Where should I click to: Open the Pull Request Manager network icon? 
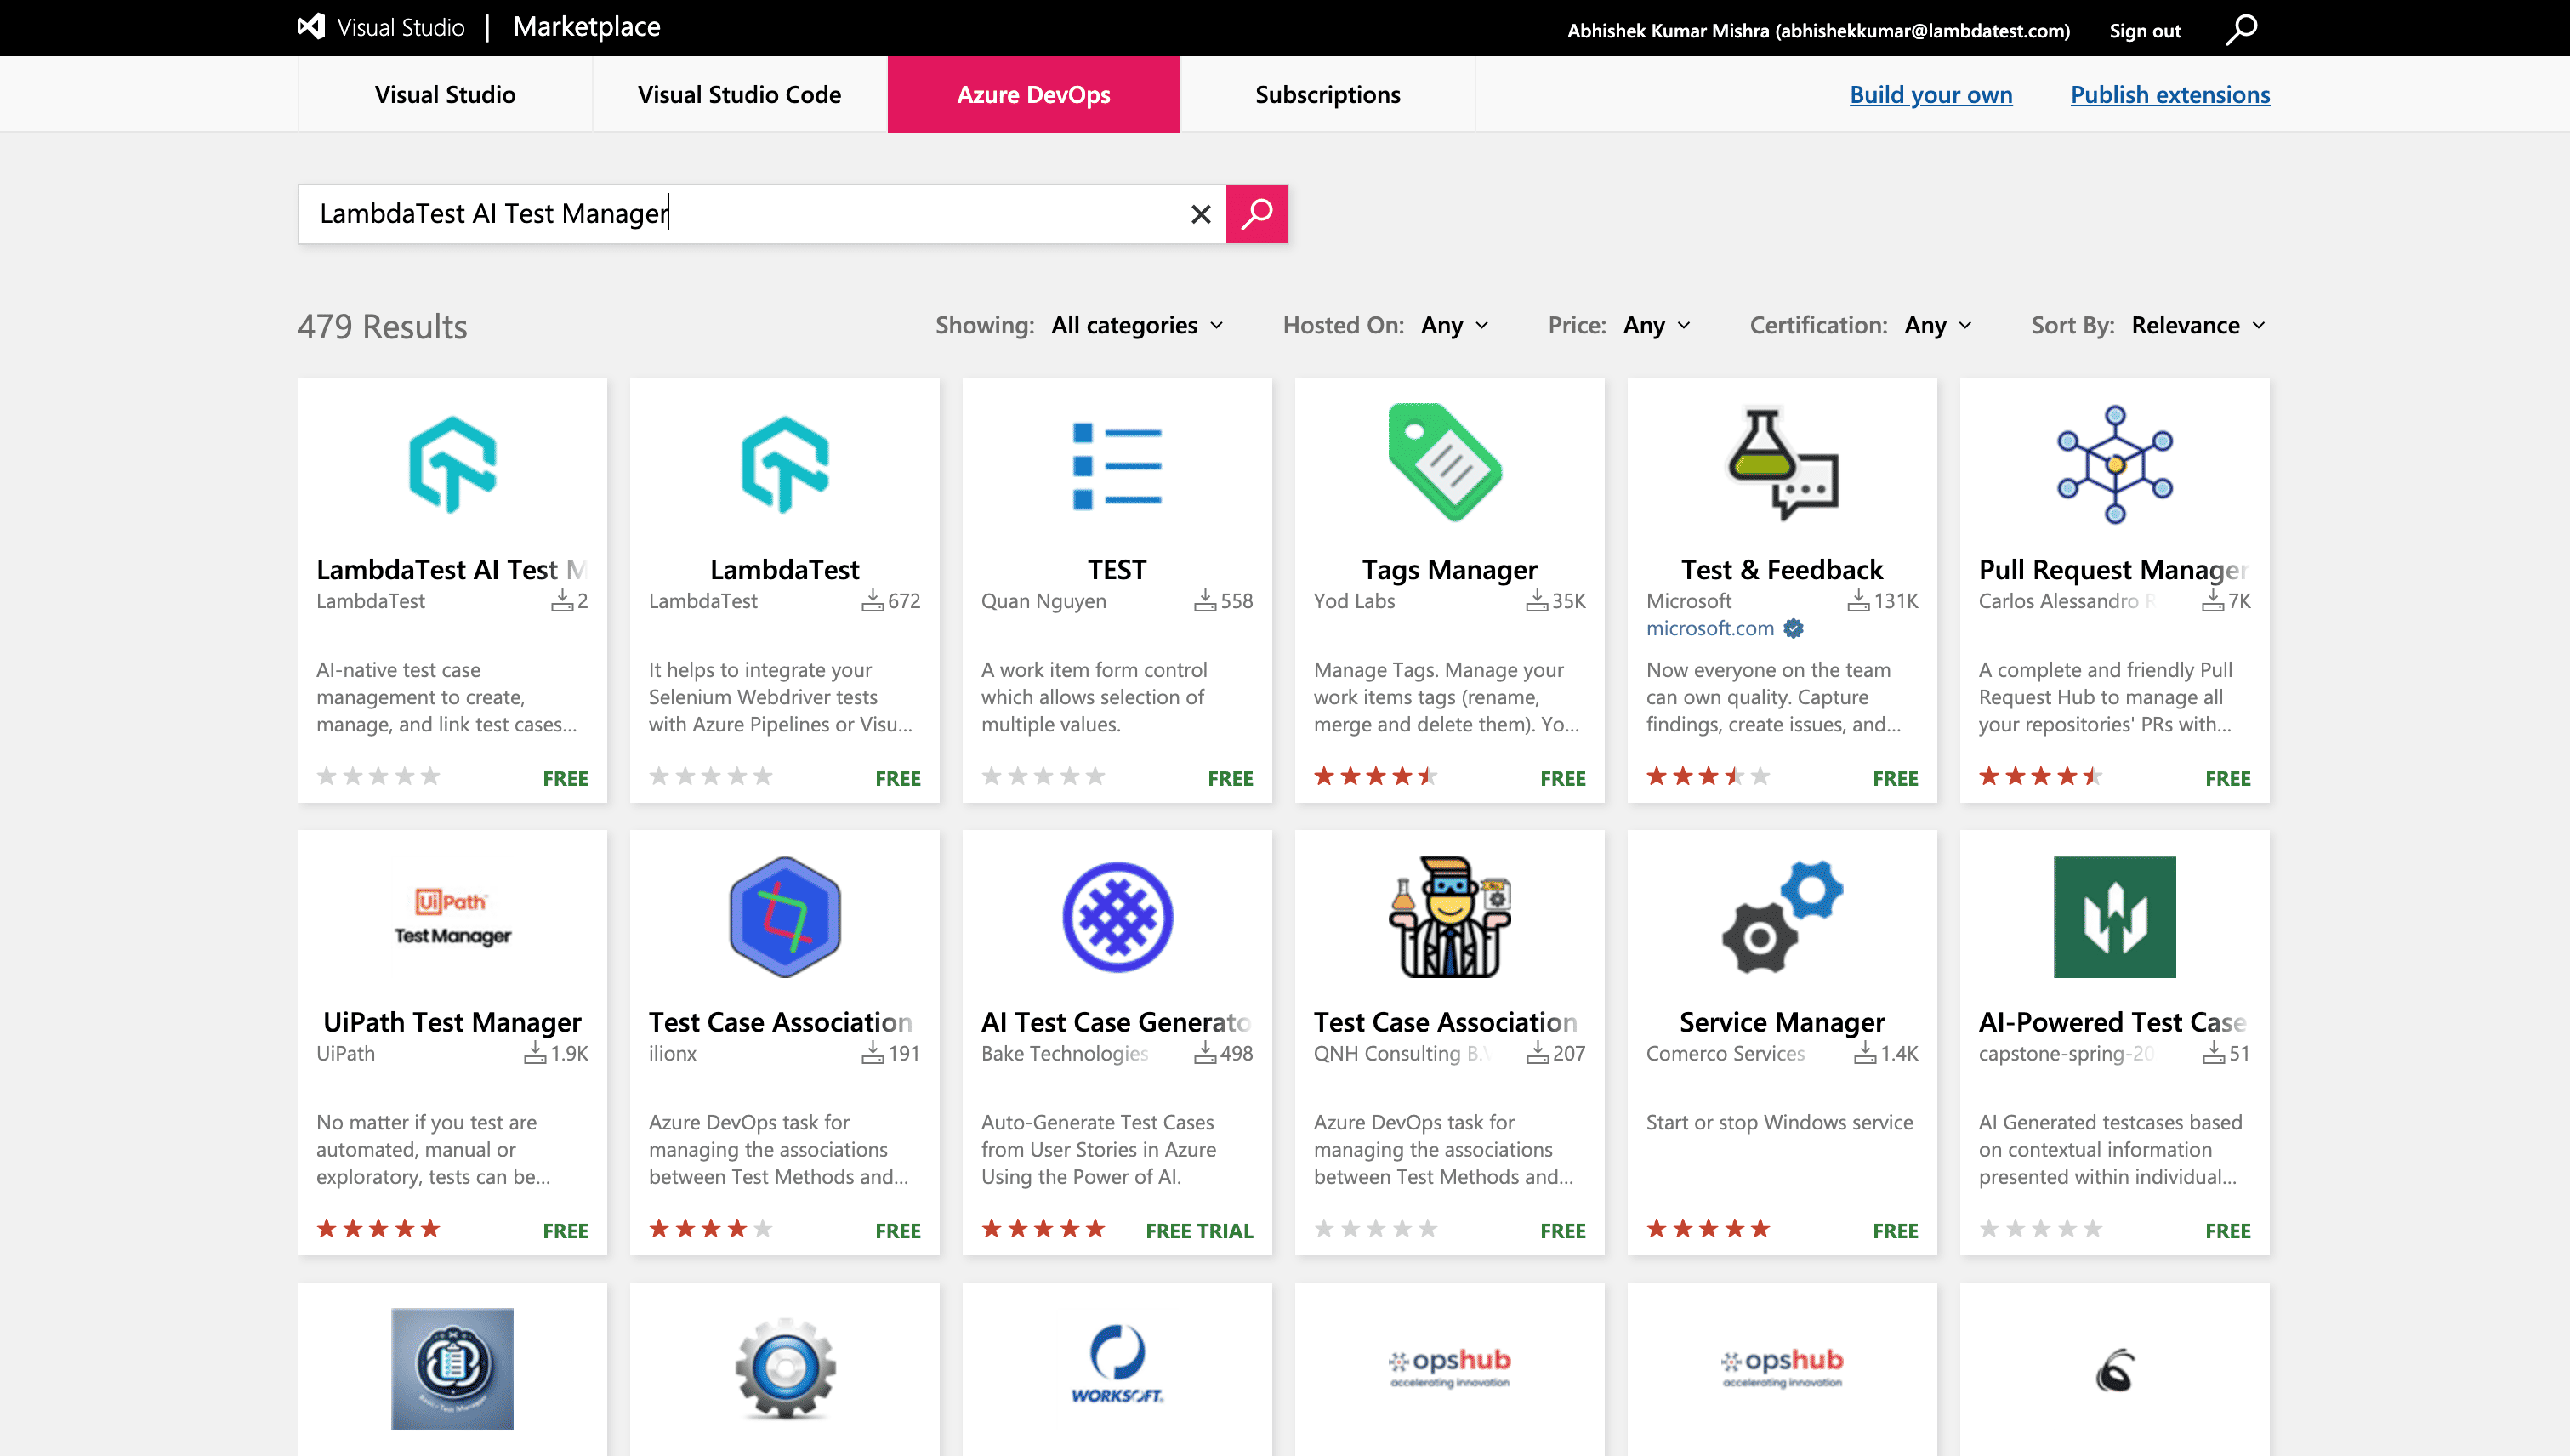[x=2113, y=463]
